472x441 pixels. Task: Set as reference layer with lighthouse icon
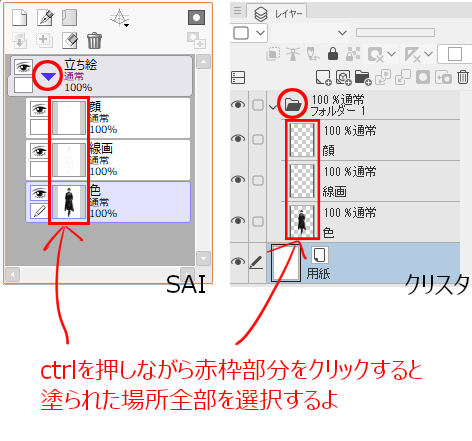(293, 54)
